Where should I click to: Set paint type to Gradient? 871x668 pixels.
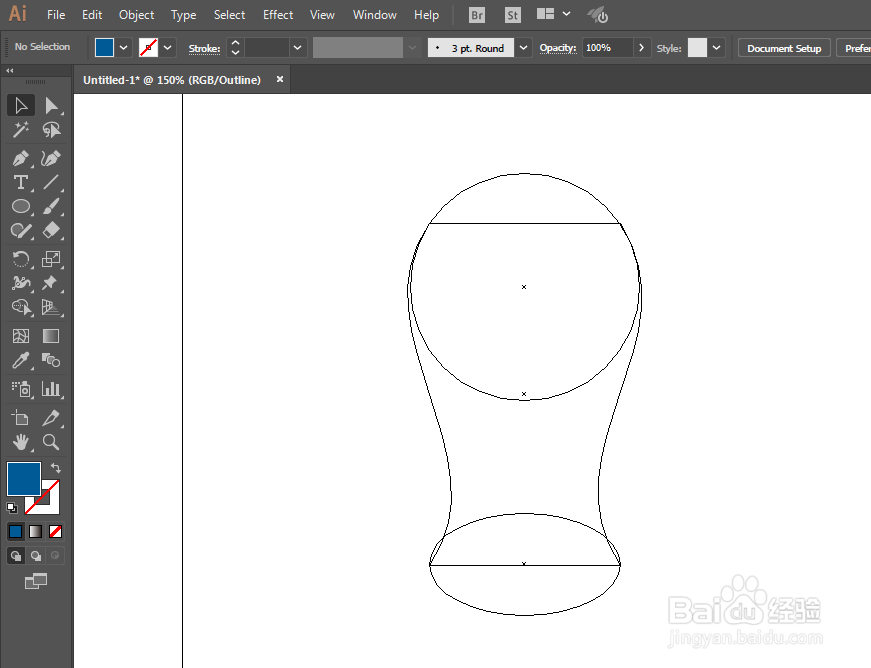click(x=36, y=531)
